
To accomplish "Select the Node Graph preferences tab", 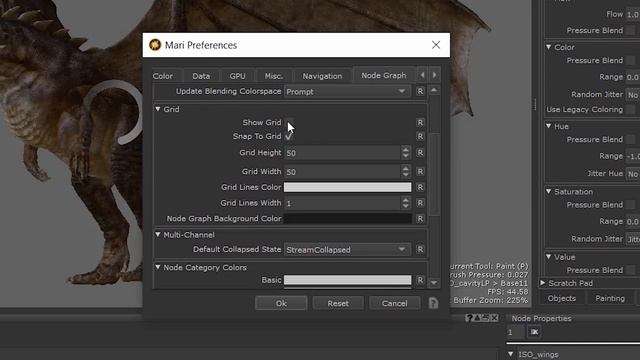I will [x=384, y=75].
